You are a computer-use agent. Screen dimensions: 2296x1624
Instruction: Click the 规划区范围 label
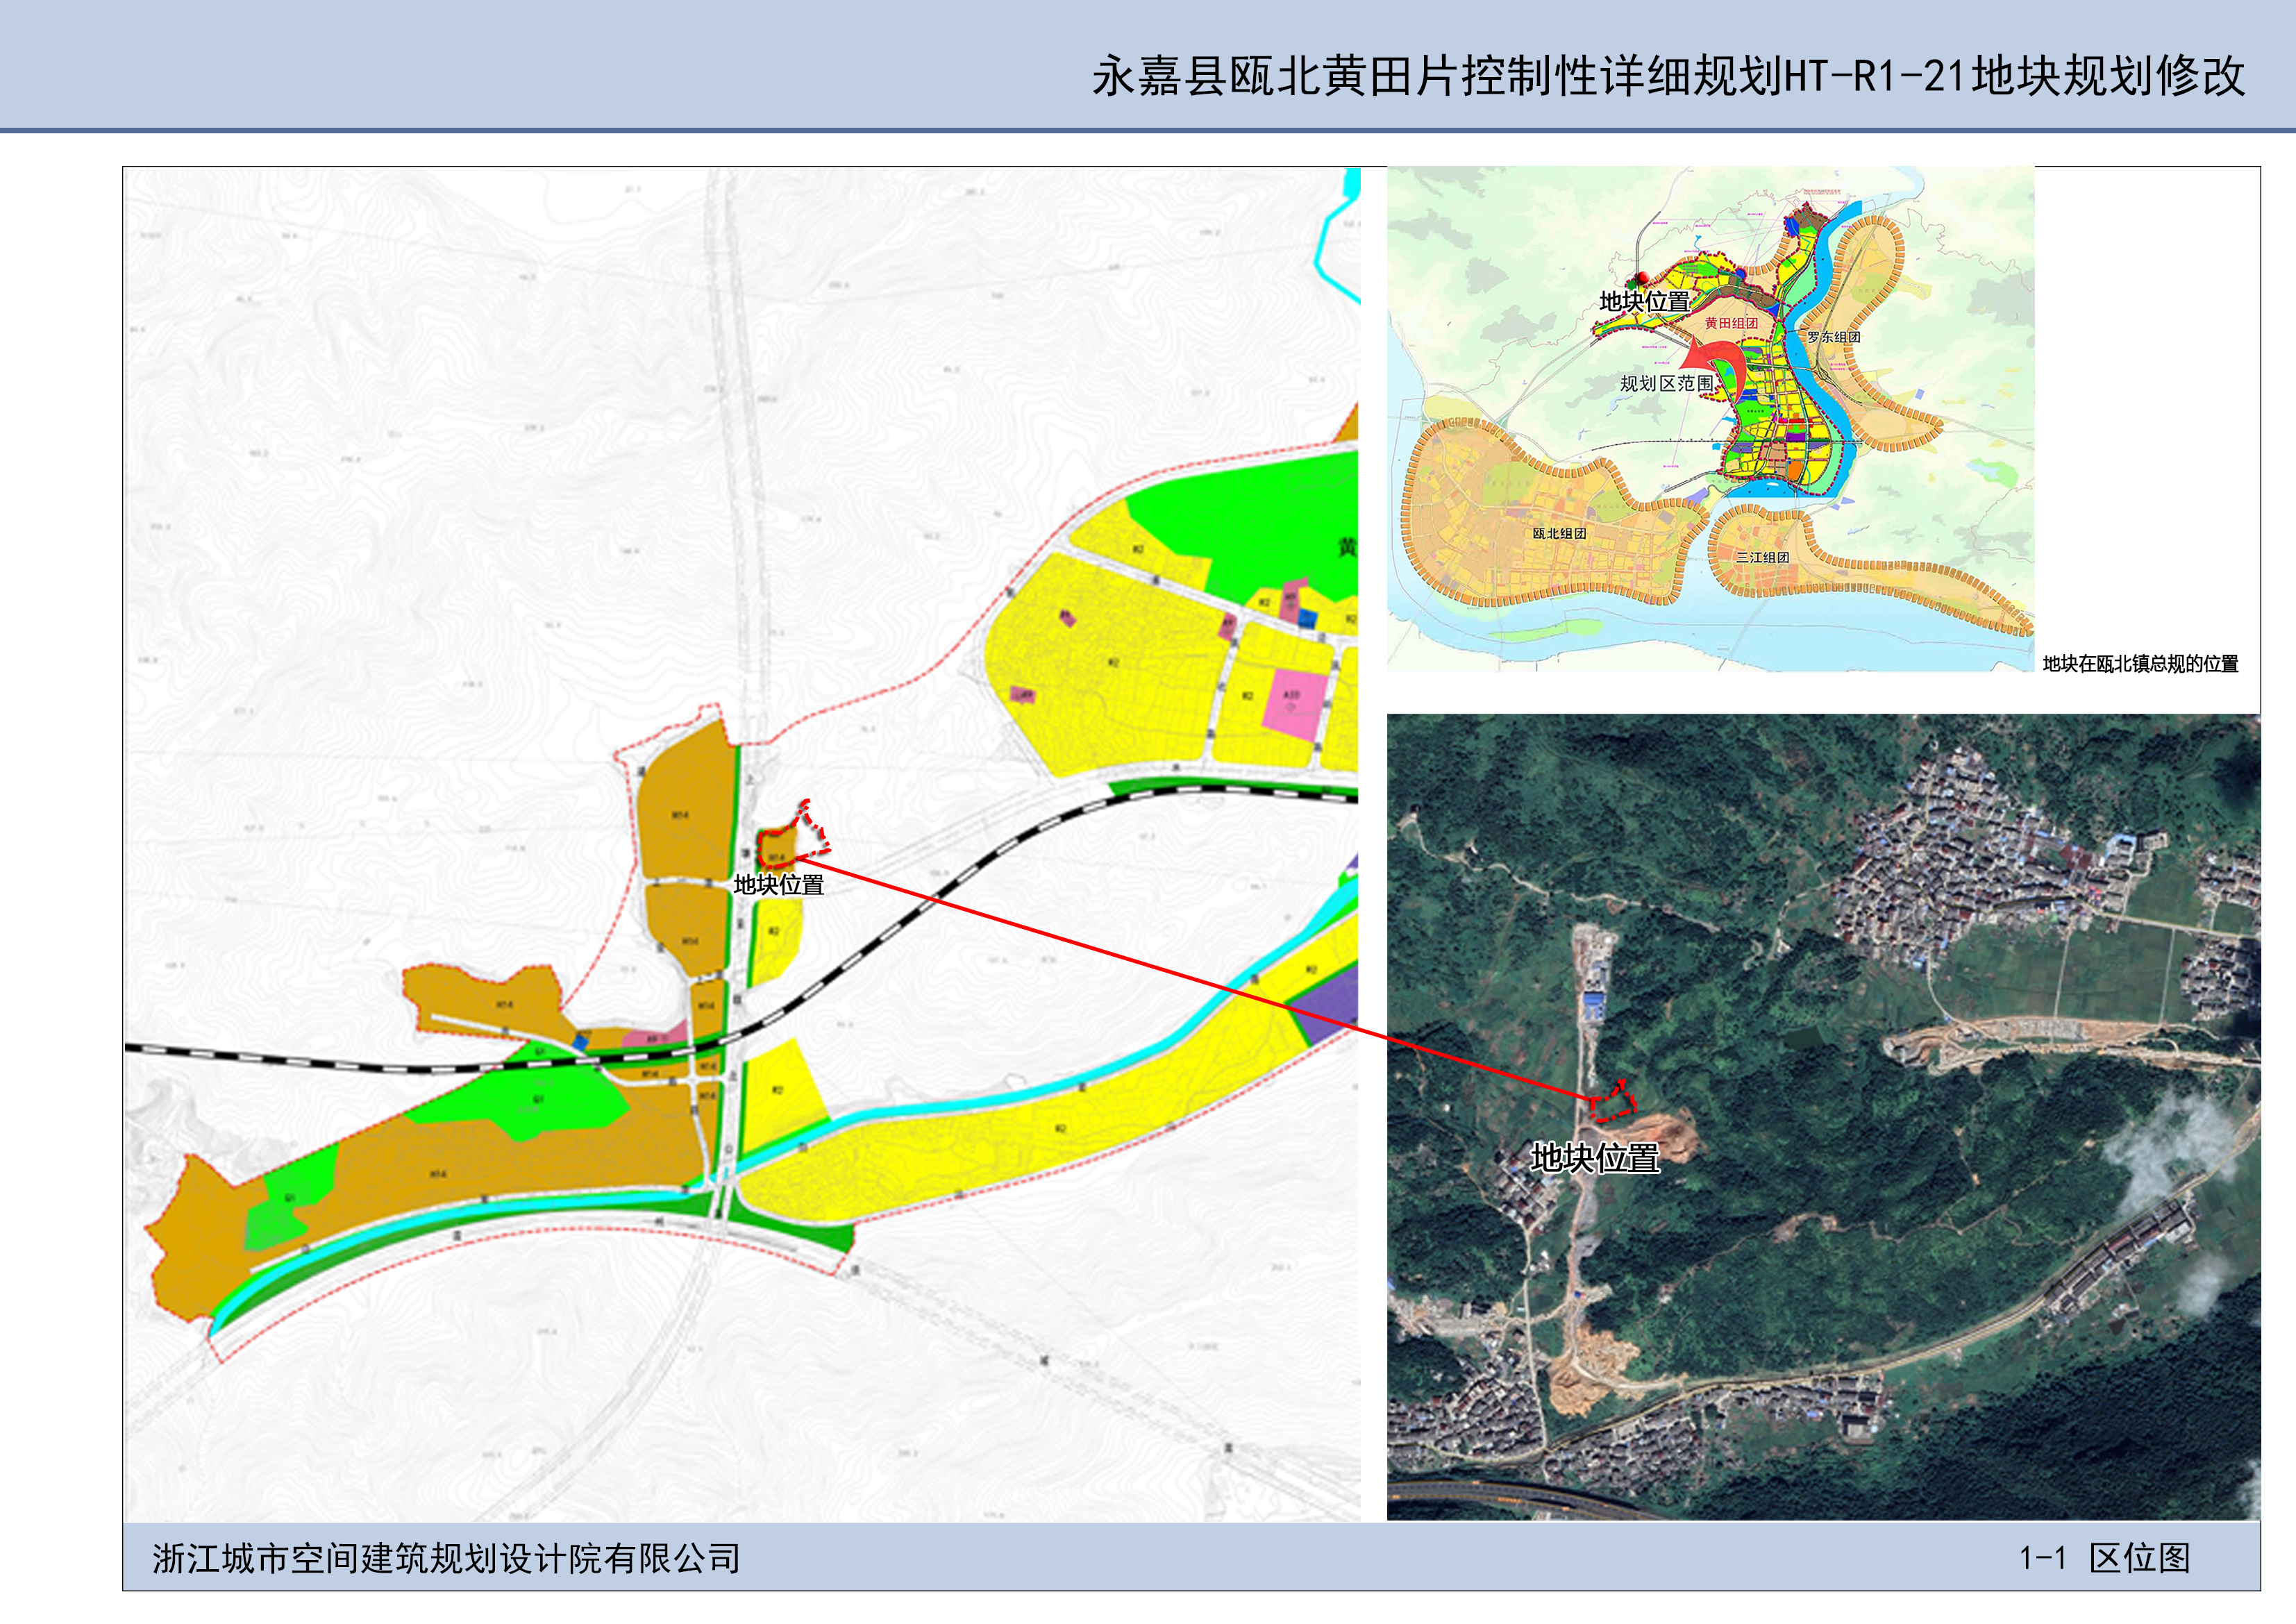(1667, 383)
